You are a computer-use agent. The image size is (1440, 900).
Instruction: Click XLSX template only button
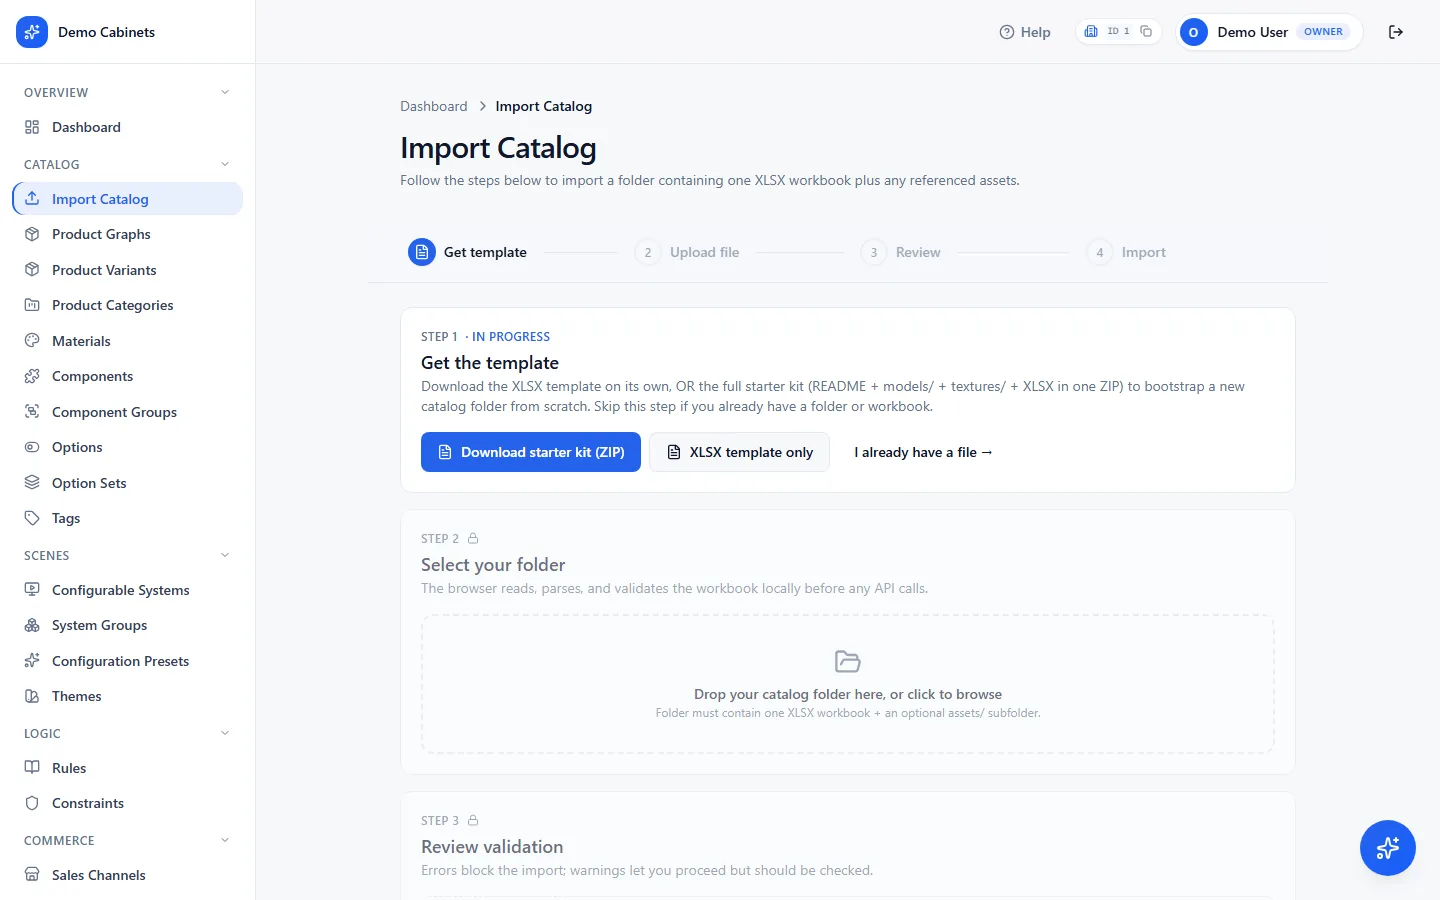click(739, 452)
